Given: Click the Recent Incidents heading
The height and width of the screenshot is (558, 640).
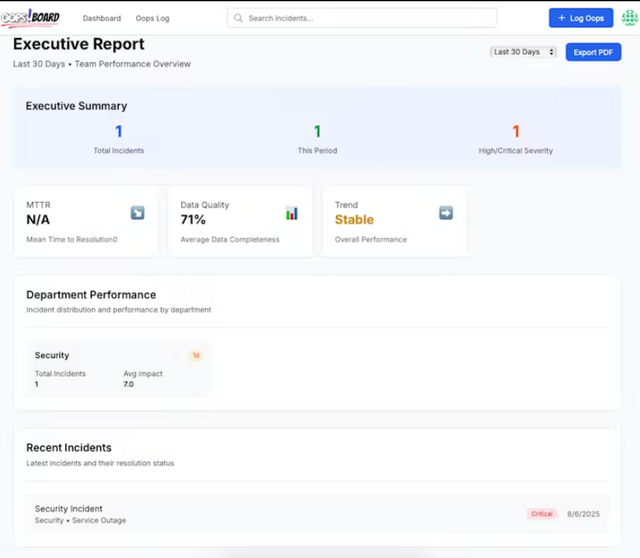Looking at the screenshot, I should coord(69,448).
